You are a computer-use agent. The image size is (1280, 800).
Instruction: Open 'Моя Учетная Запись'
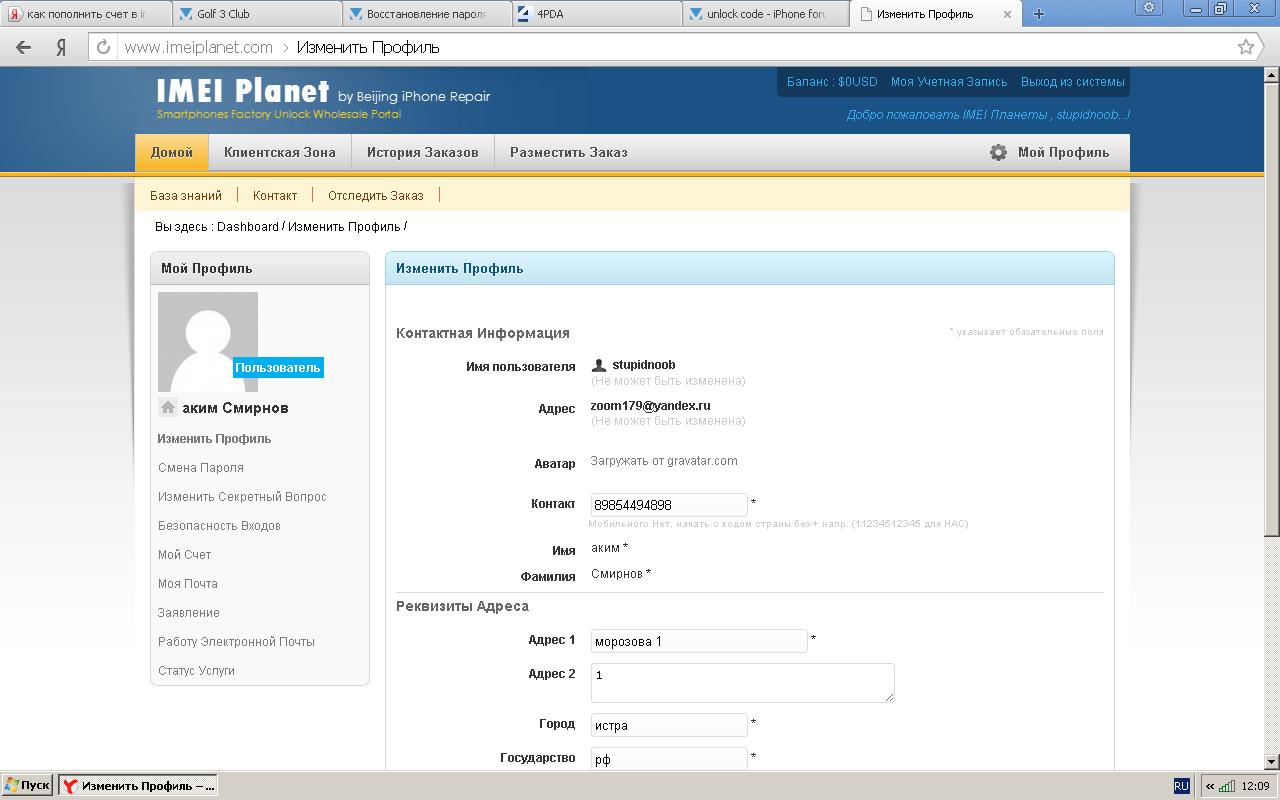click(949, 82)
